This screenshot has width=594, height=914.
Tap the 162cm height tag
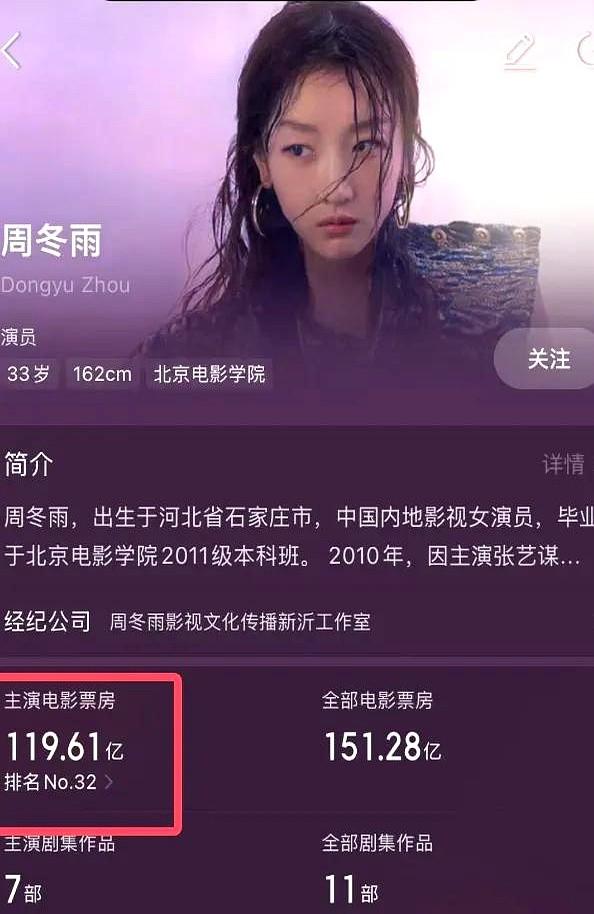pyautogui.click(x=102, y=373)
